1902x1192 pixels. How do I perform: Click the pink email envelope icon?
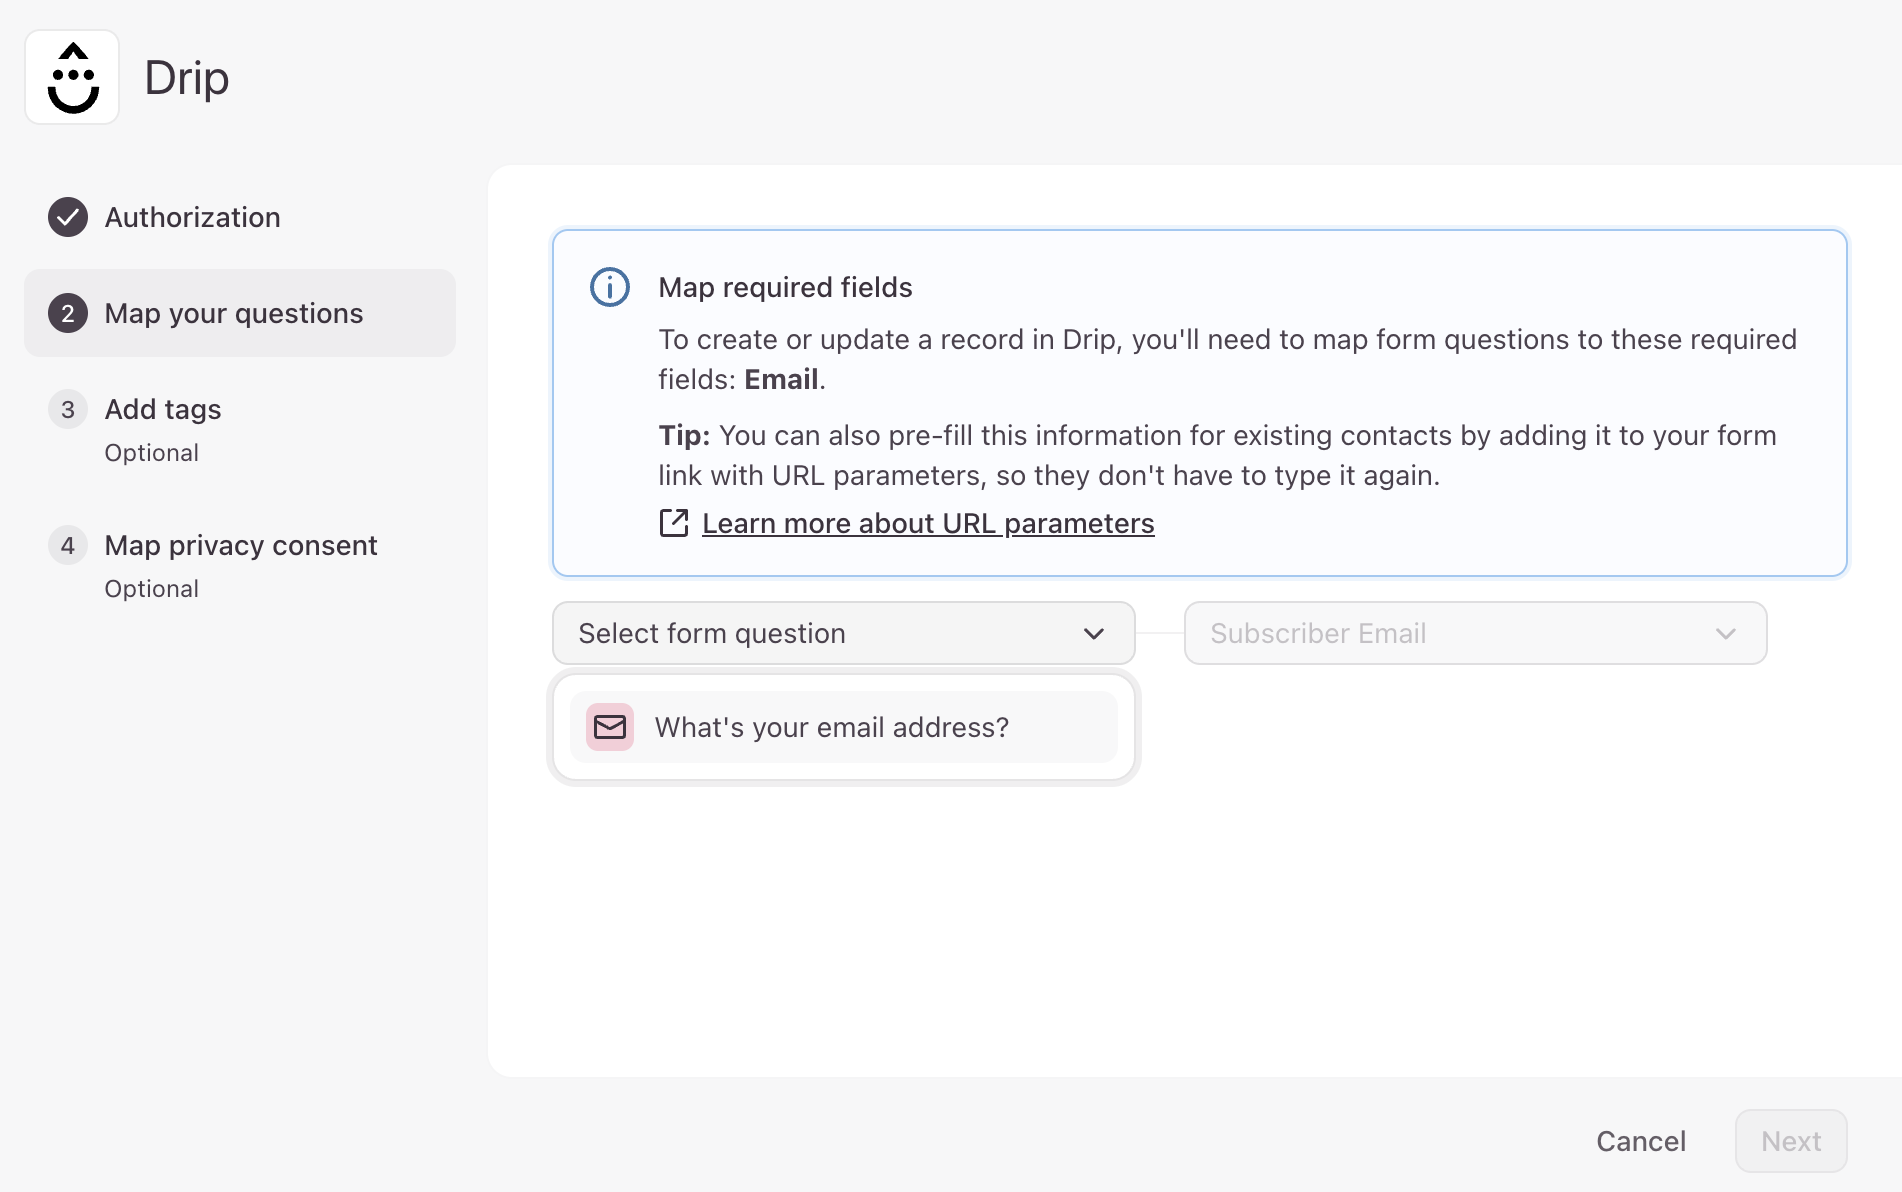click(610, 727)
